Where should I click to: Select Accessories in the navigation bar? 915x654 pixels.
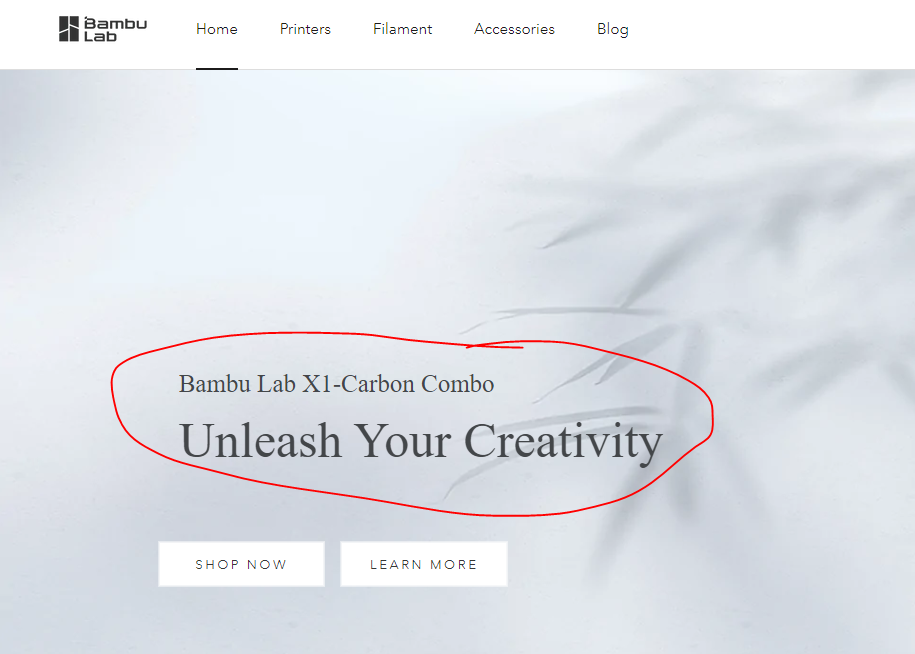[514, 29]
